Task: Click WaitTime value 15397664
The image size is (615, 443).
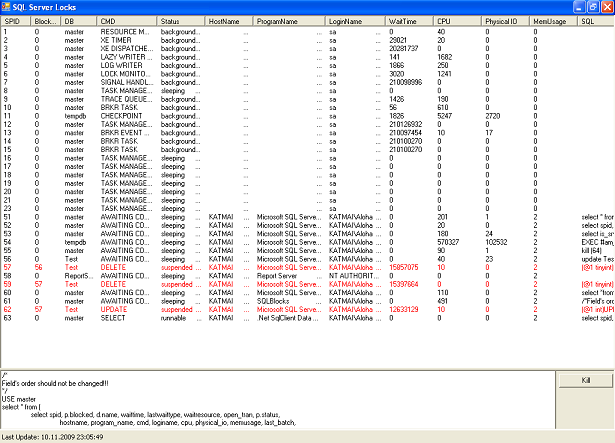Action: tap(404, 284)
